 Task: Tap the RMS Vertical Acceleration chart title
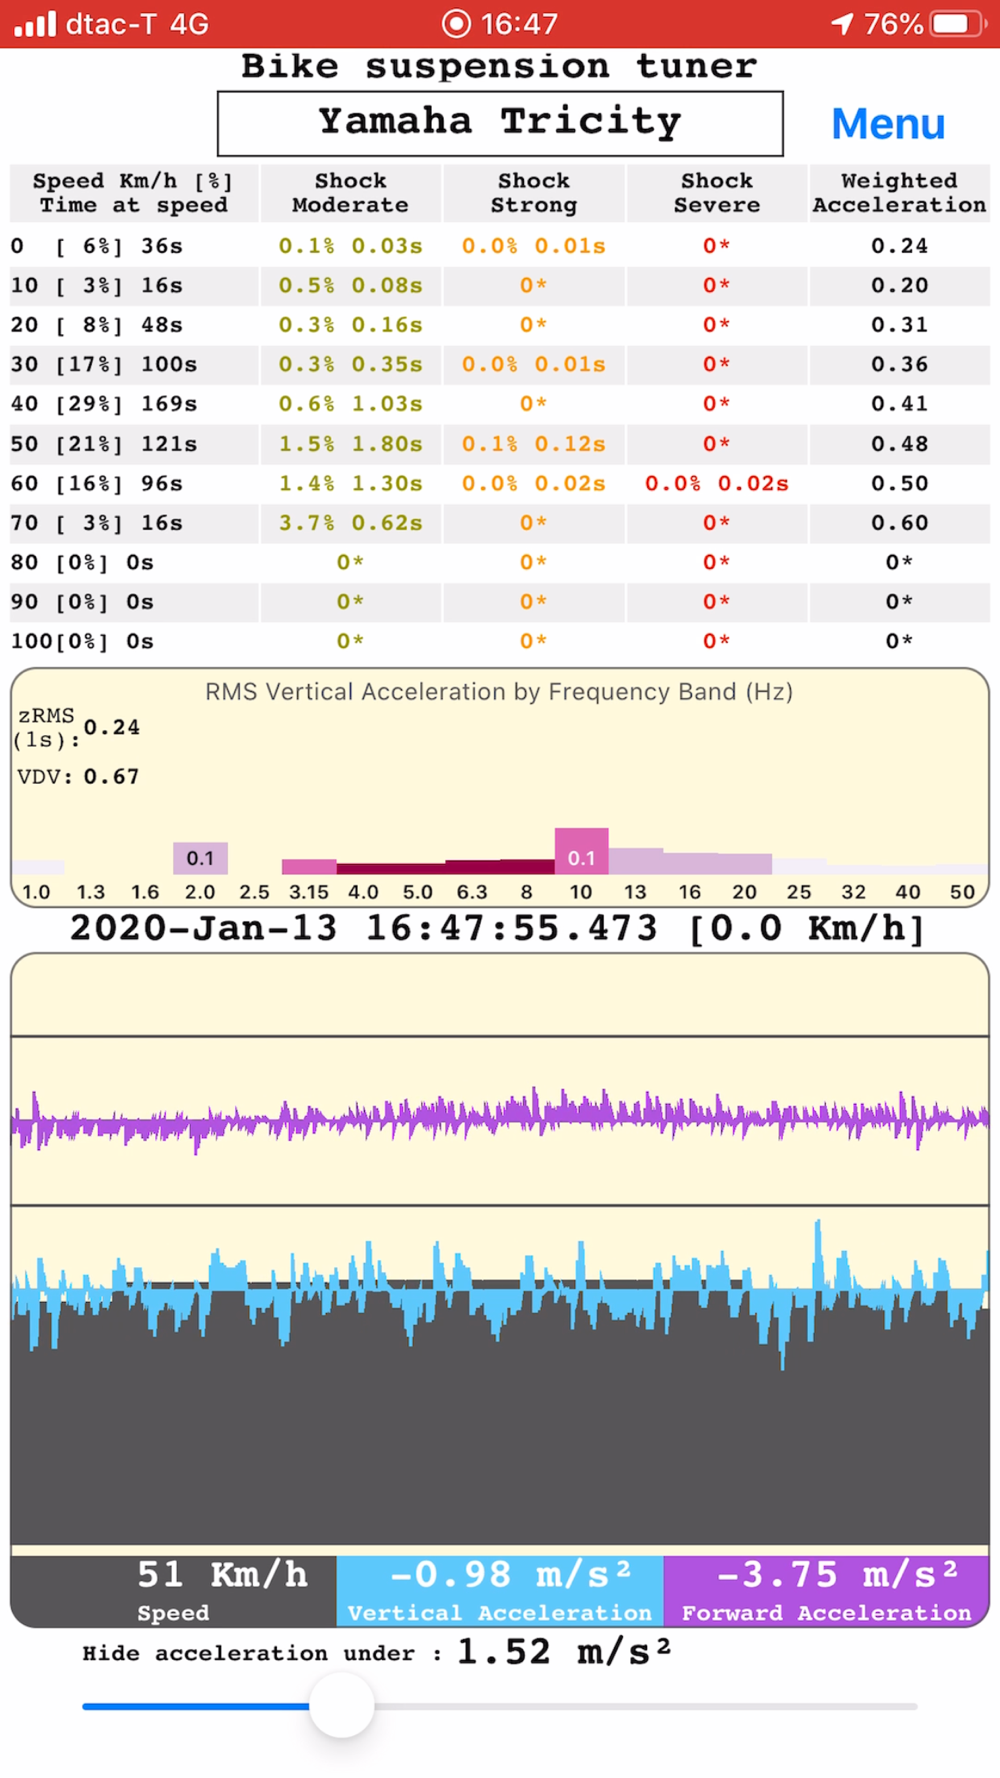pyautogui.click(x=499, y=692)
